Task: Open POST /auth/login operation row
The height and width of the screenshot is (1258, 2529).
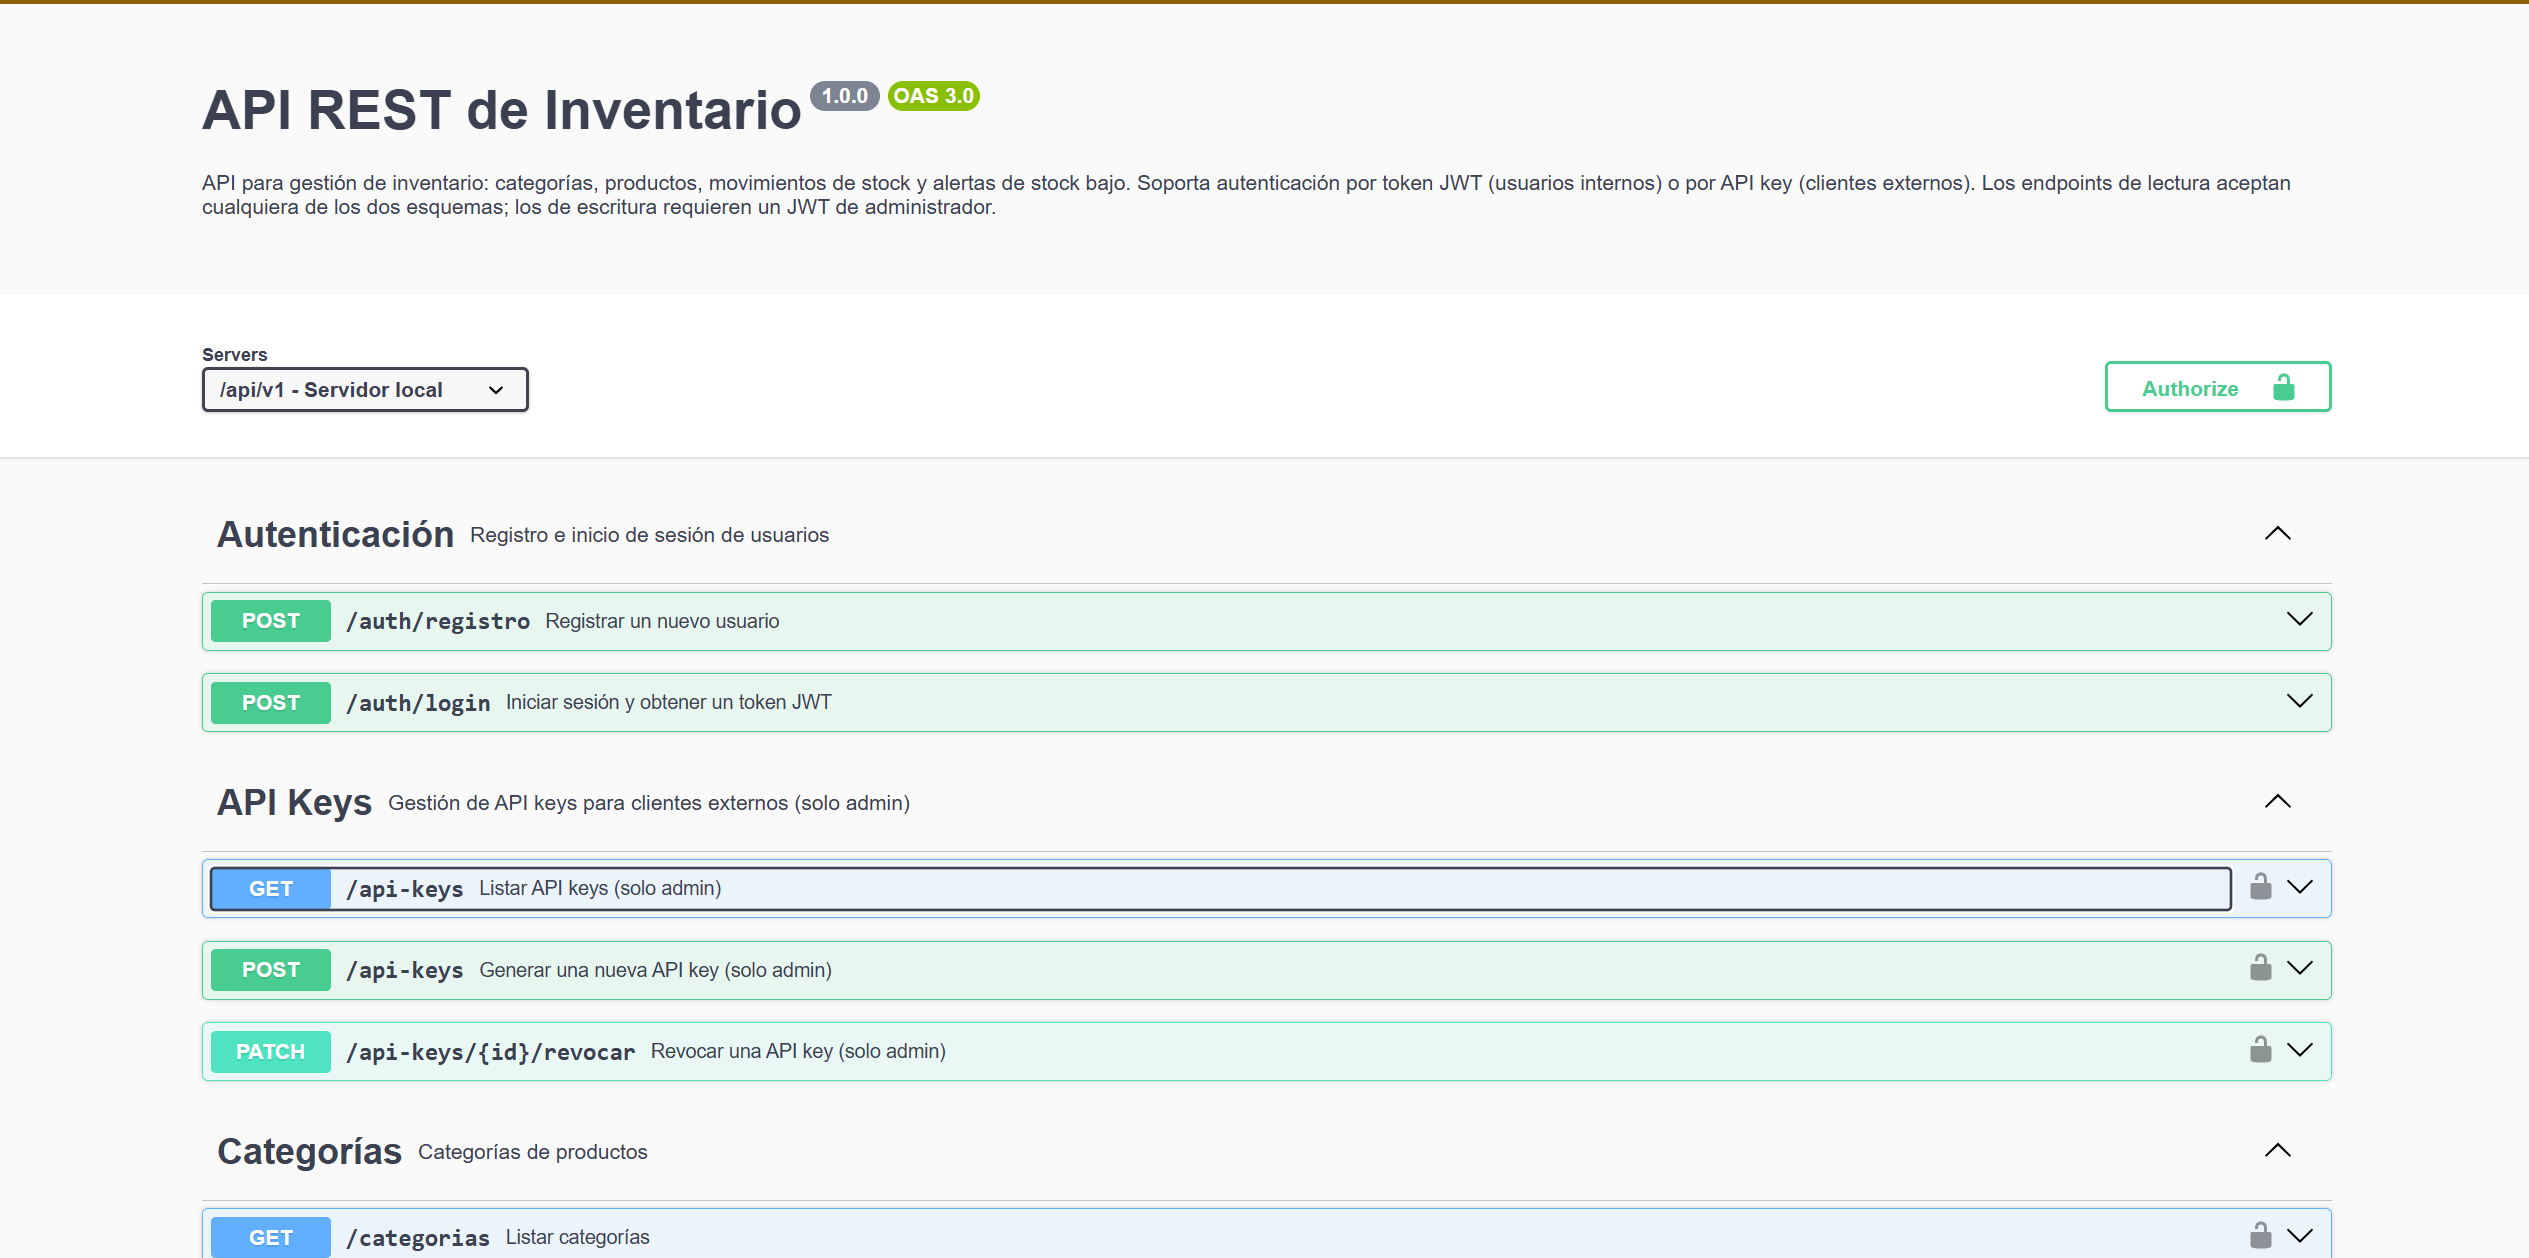Action: (x=1266, y=703)
